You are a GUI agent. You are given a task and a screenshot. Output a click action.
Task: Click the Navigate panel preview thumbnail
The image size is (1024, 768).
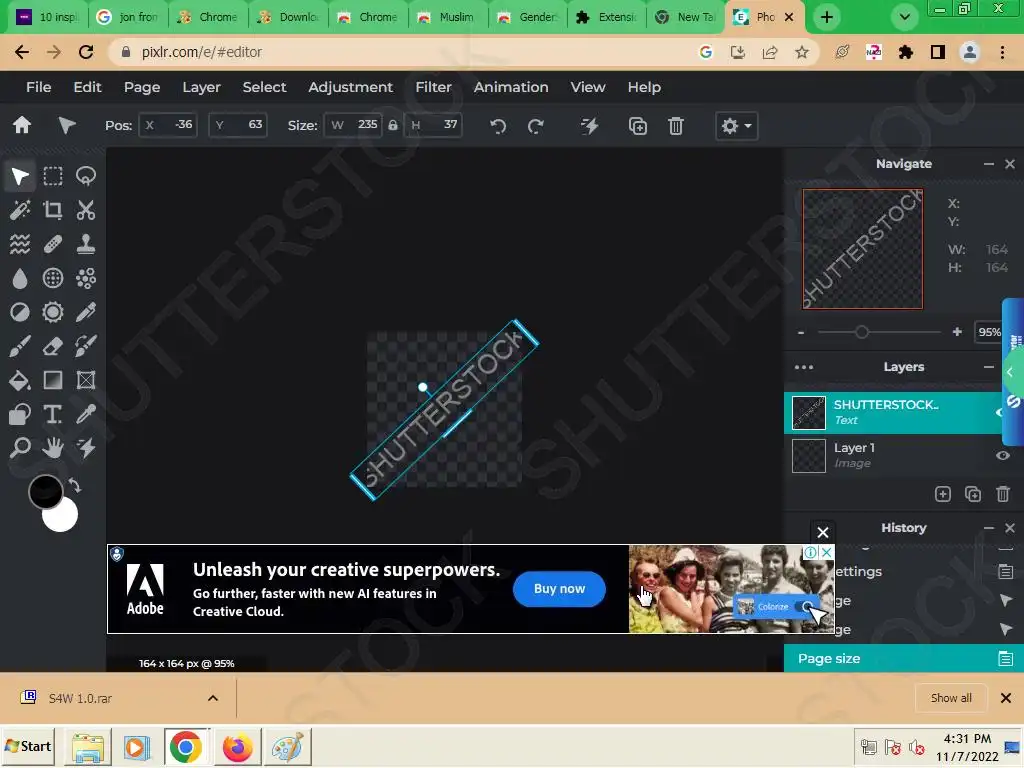[862, 249]
